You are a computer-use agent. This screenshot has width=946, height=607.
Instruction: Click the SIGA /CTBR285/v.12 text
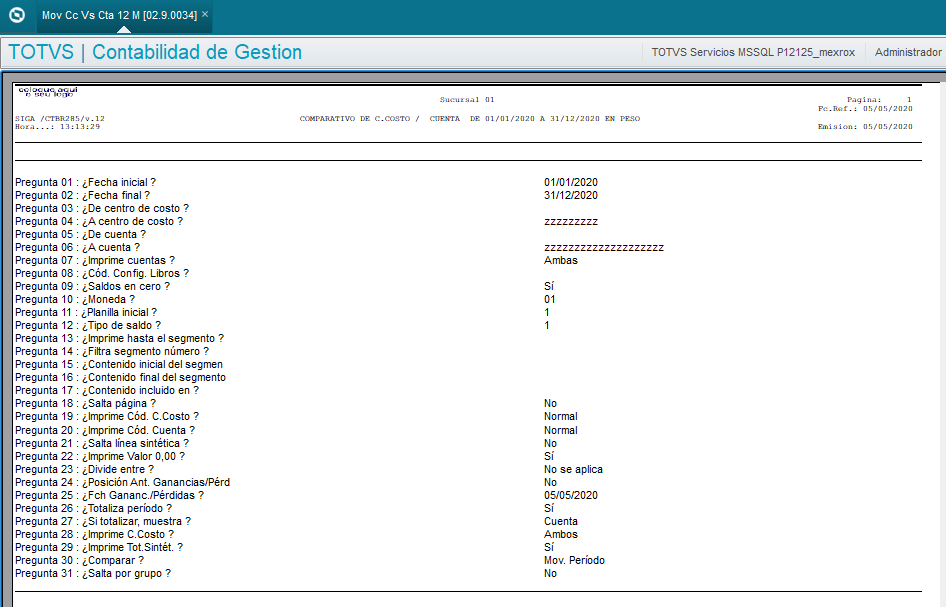(60, 118)
